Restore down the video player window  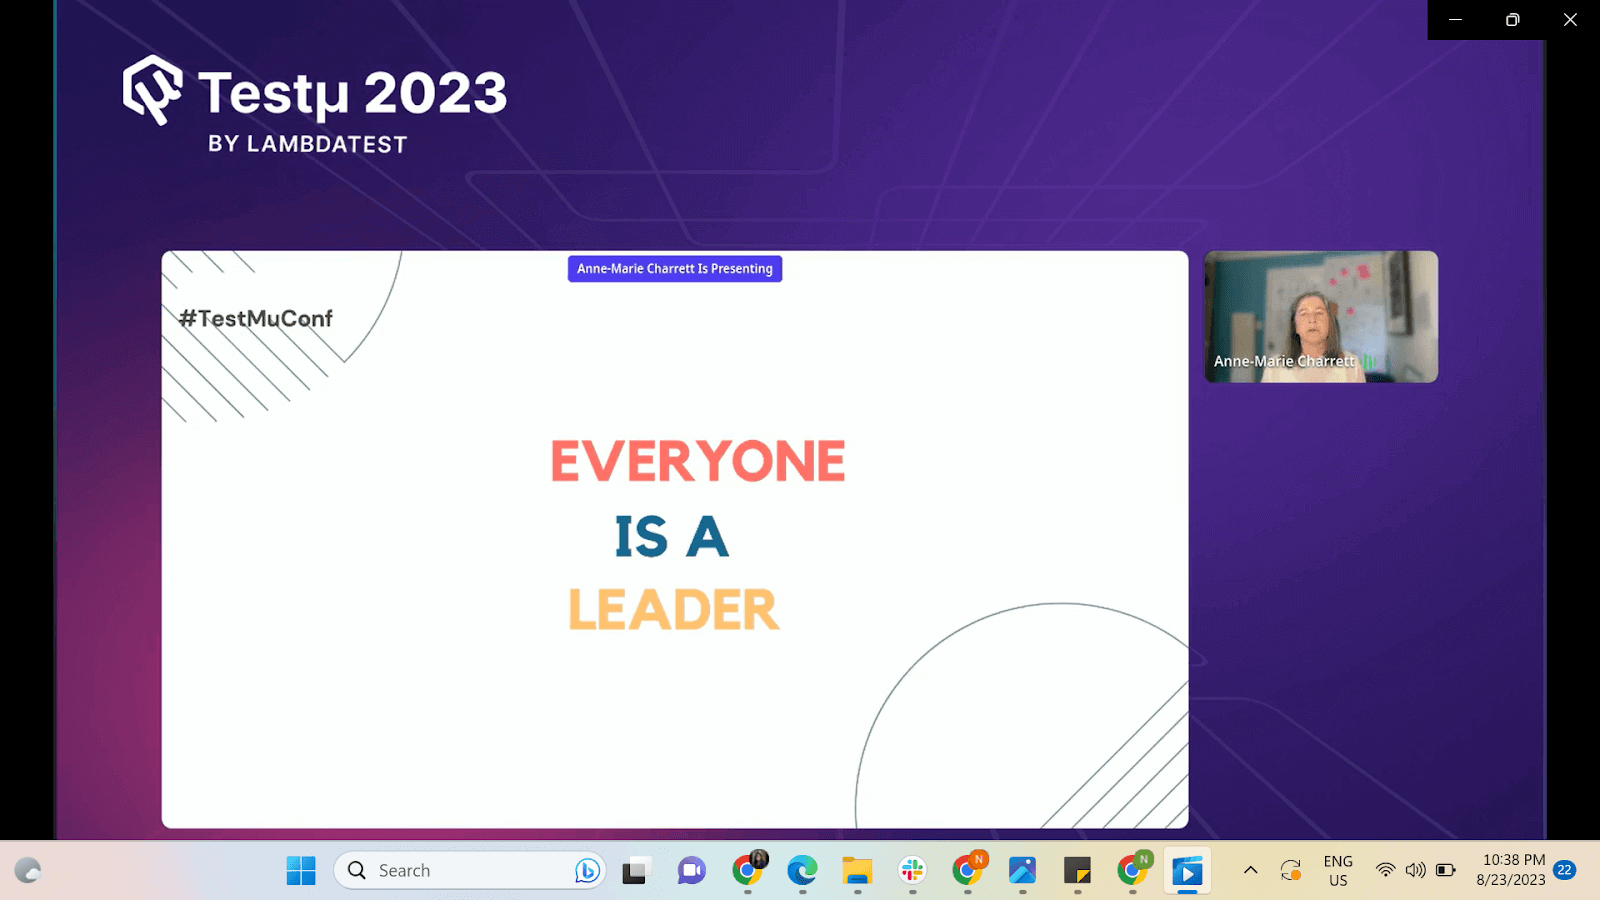click(x=1513, y=20)
